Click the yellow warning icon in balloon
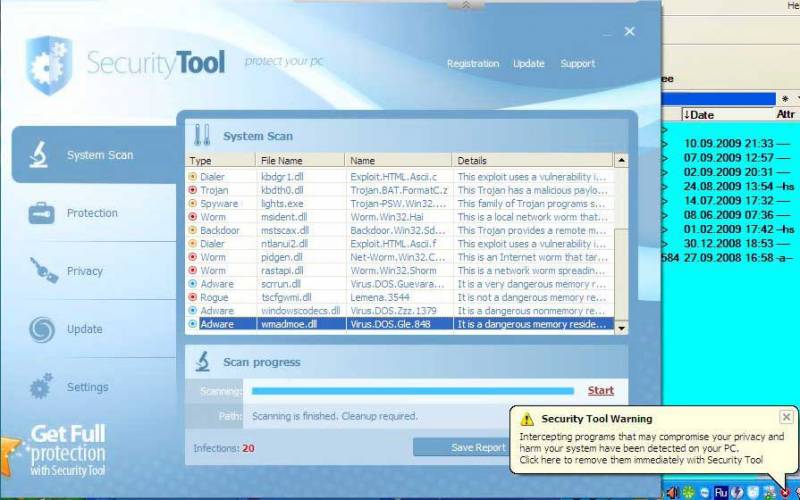The width and height of the screenshot is (800, 500). pos(526,419)
